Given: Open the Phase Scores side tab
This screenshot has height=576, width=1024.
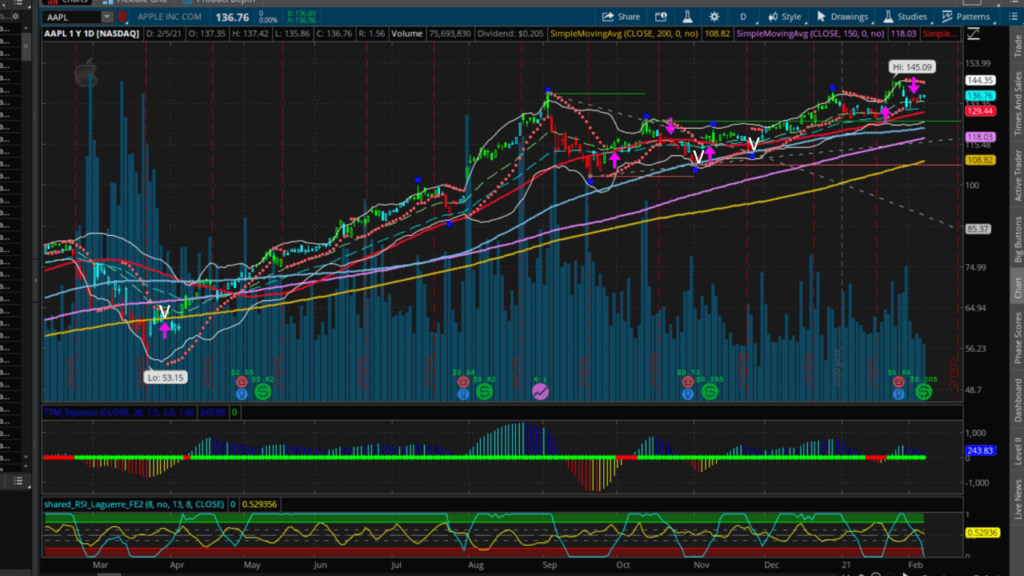Looking at the screenshot, I should 1017,338.
